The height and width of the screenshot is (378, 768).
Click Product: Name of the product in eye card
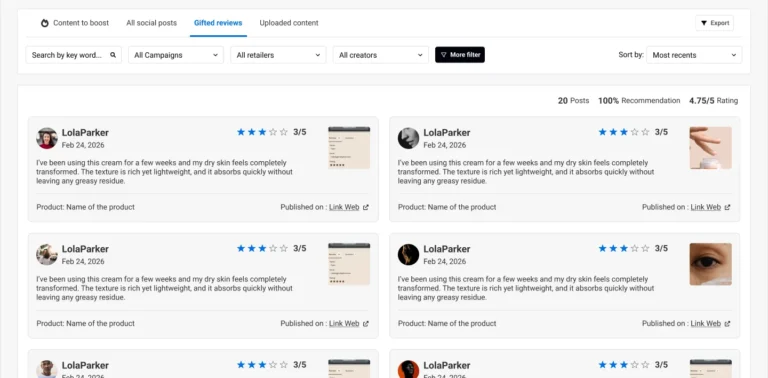447,324
